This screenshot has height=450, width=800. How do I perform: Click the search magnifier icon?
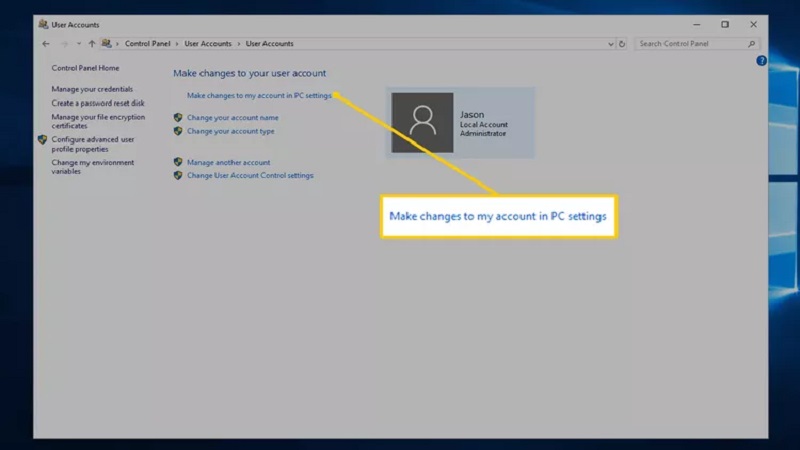tap(752, 44)
